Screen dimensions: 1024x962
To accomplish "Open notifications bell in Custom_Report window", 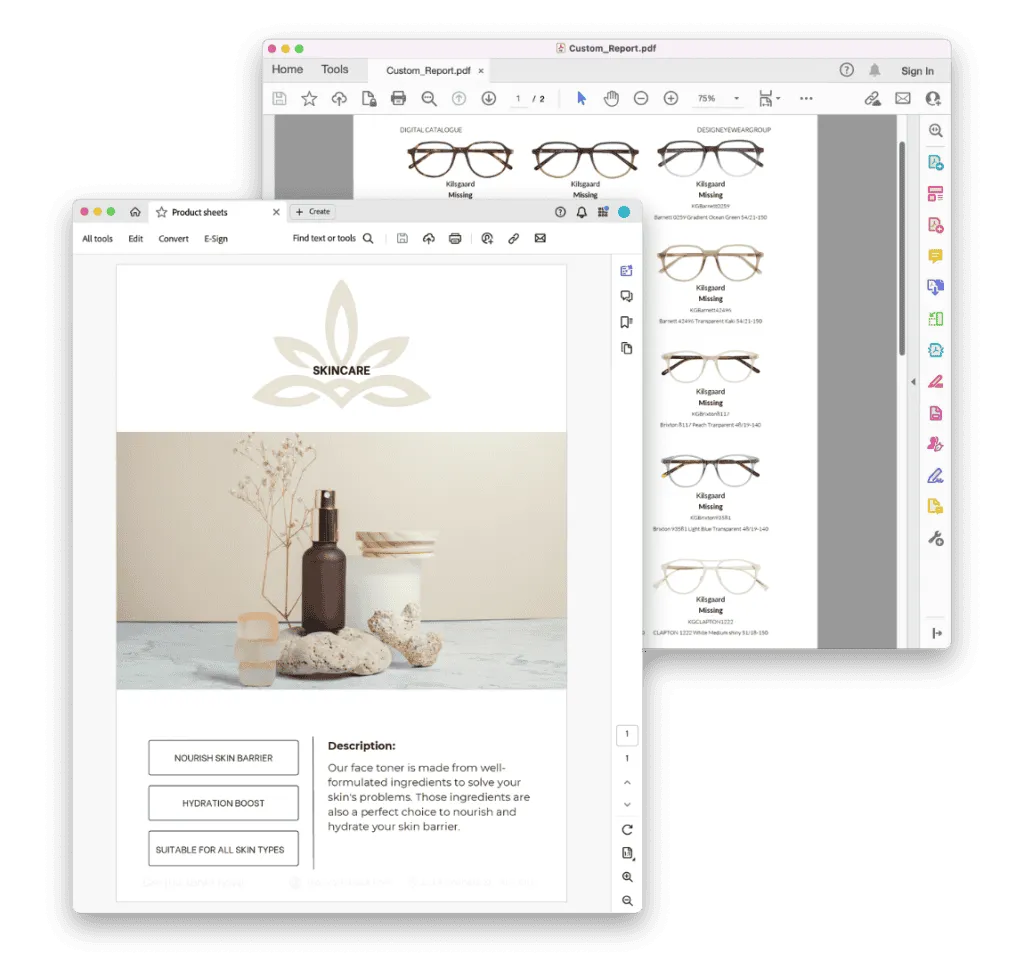I will (x=875, y=70).
